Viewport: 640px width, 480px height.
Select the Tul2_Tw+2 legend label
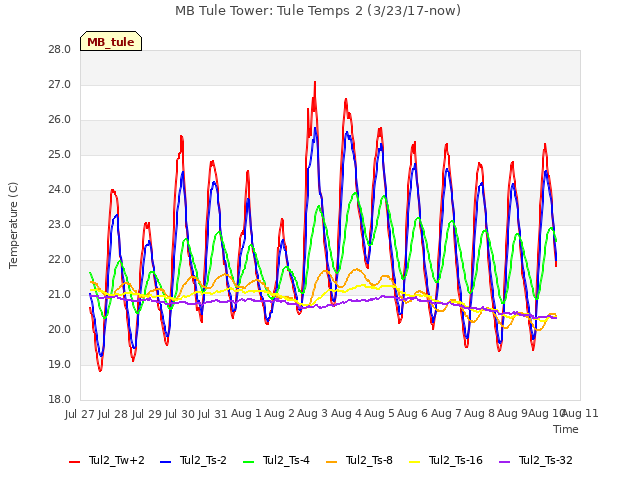117,460
